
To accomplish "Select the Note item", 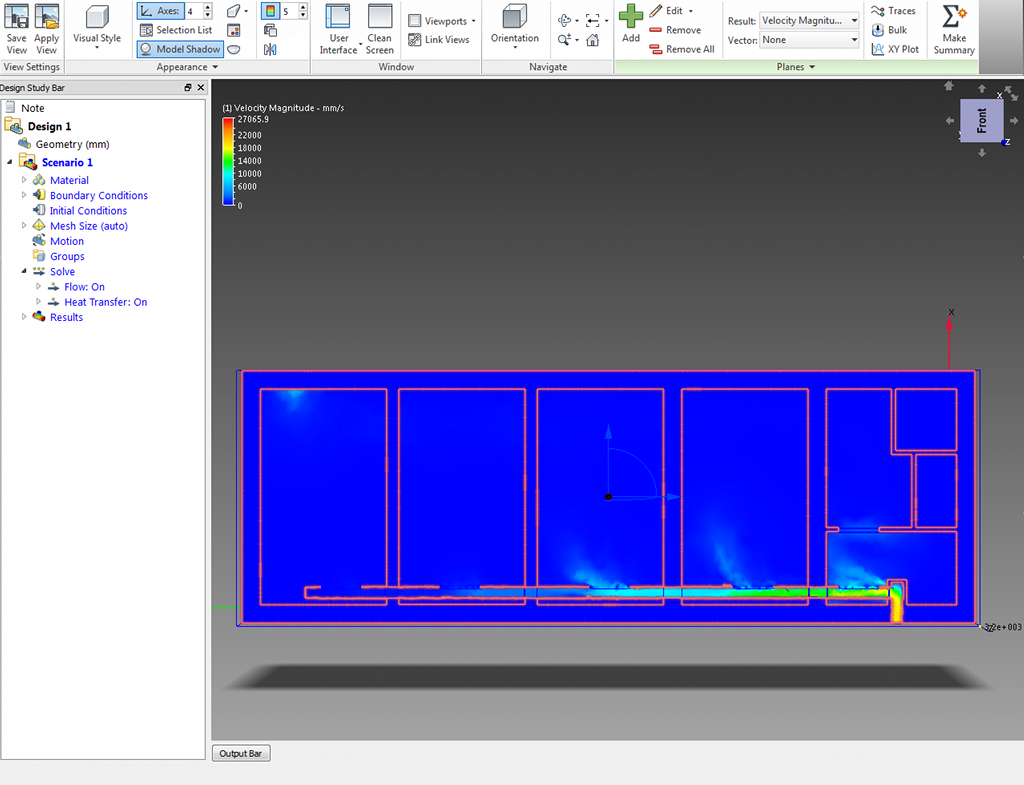I will coord(33,108).
